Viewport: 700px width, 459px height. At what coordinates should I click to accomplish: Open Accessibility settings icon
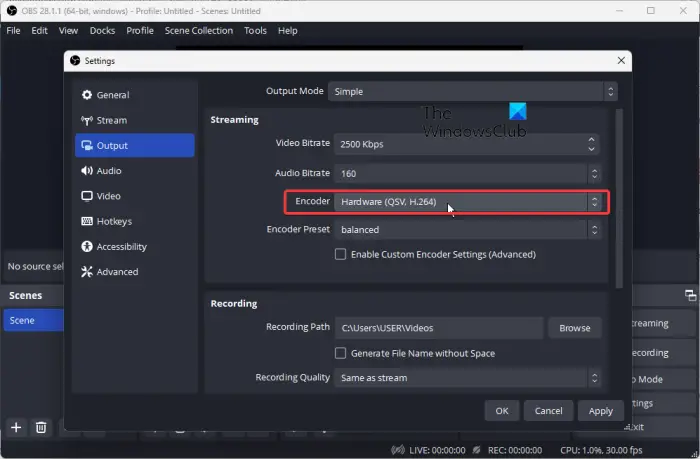[87, 246]
